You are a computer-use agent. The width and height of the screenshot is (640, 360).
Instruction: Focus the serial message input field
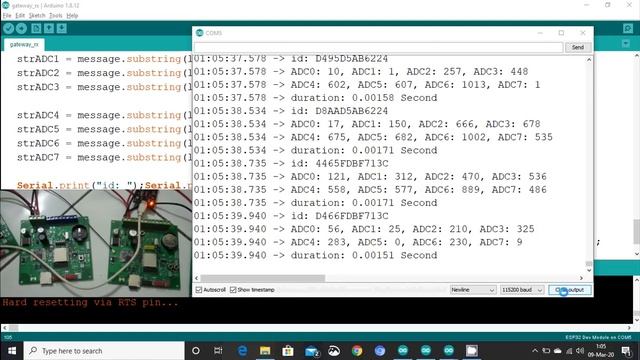point(378,47)
